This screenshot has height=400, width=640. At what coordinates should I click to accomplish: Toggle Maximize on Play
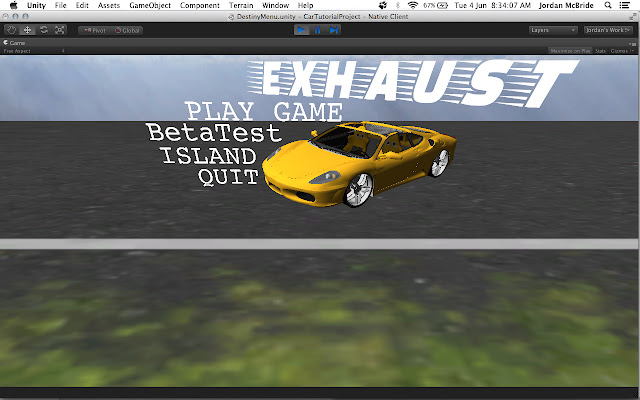(570, 51)
